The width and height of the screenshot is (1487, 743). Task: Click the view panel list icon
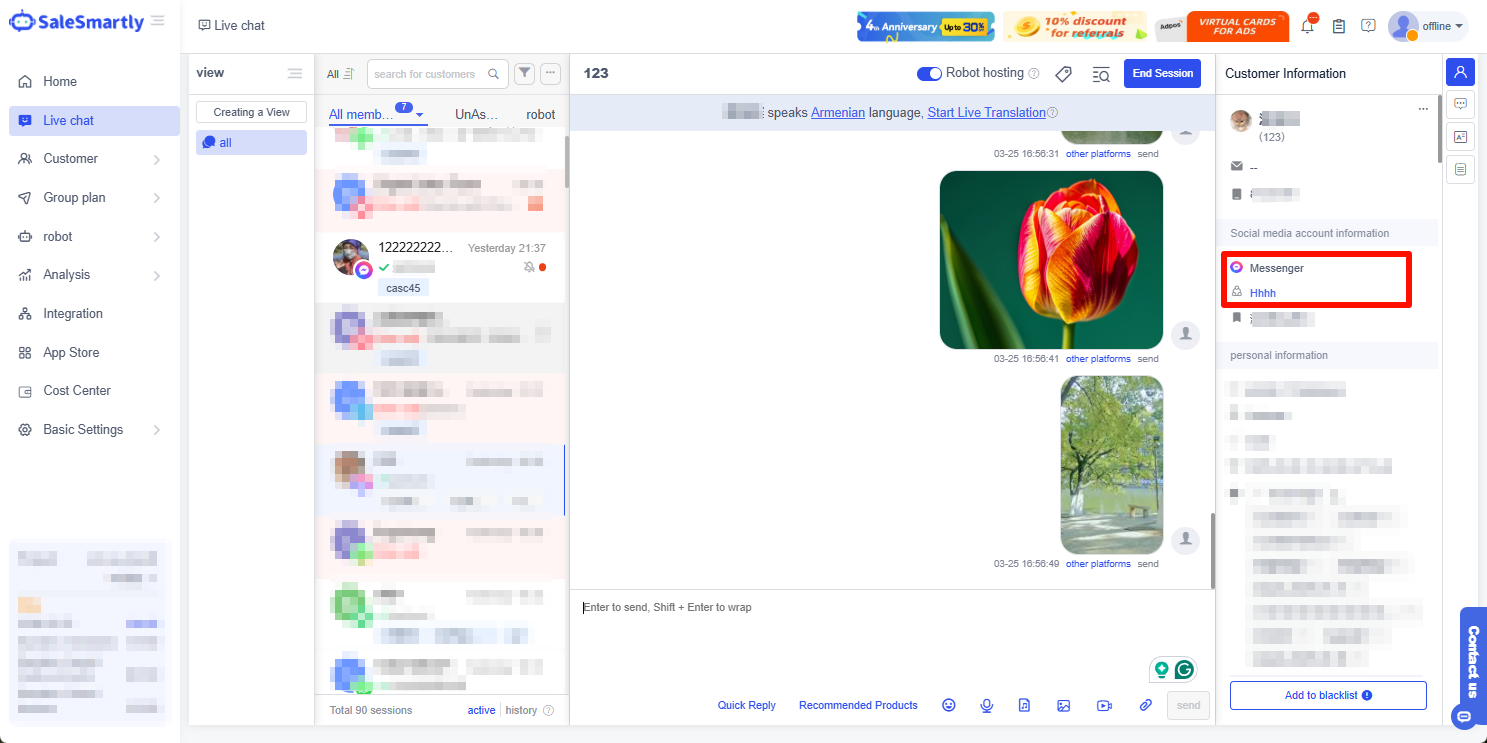pyautogui.click(x=295, y=73)
